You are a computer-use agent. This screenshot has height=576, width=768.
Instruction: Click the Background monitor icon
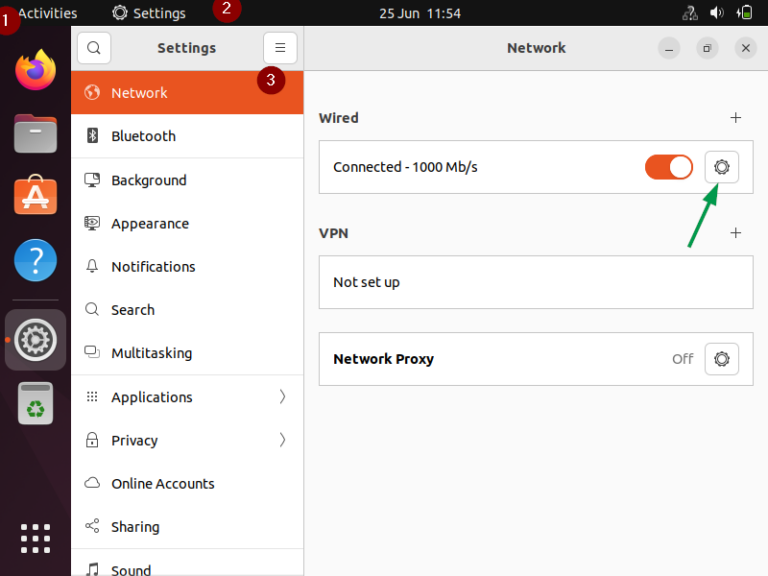[92, 180]
